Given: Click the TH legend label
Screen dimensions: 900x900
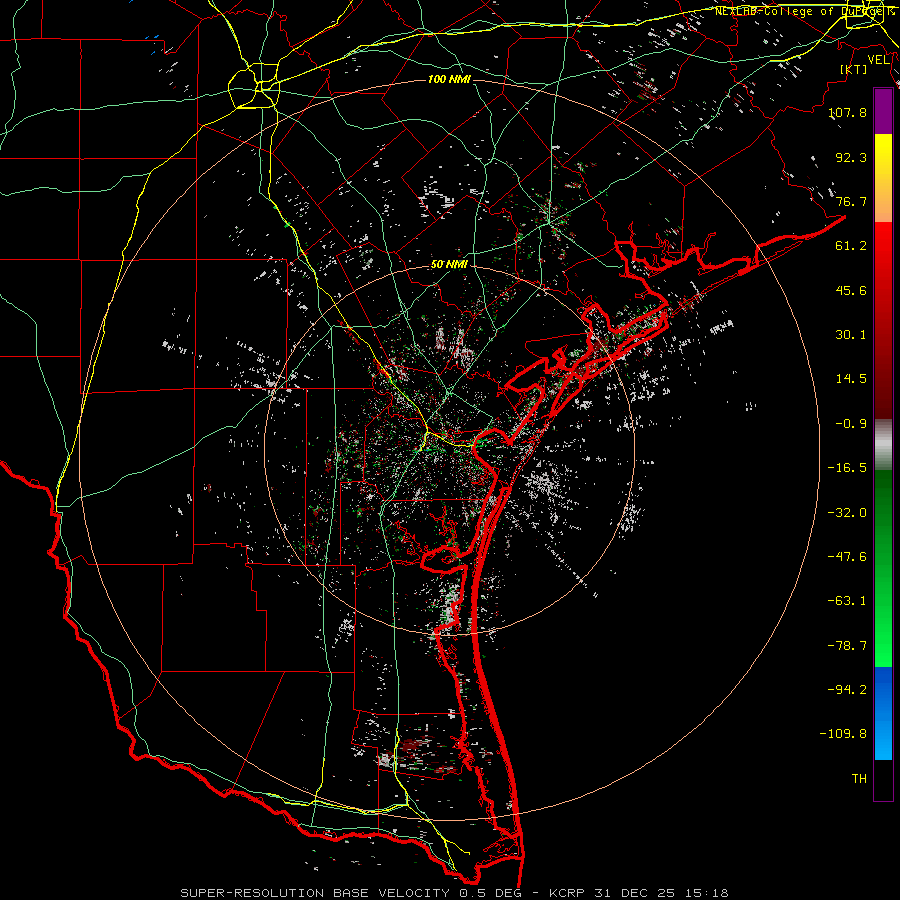Looking at the screenshot, I should 859,779.
